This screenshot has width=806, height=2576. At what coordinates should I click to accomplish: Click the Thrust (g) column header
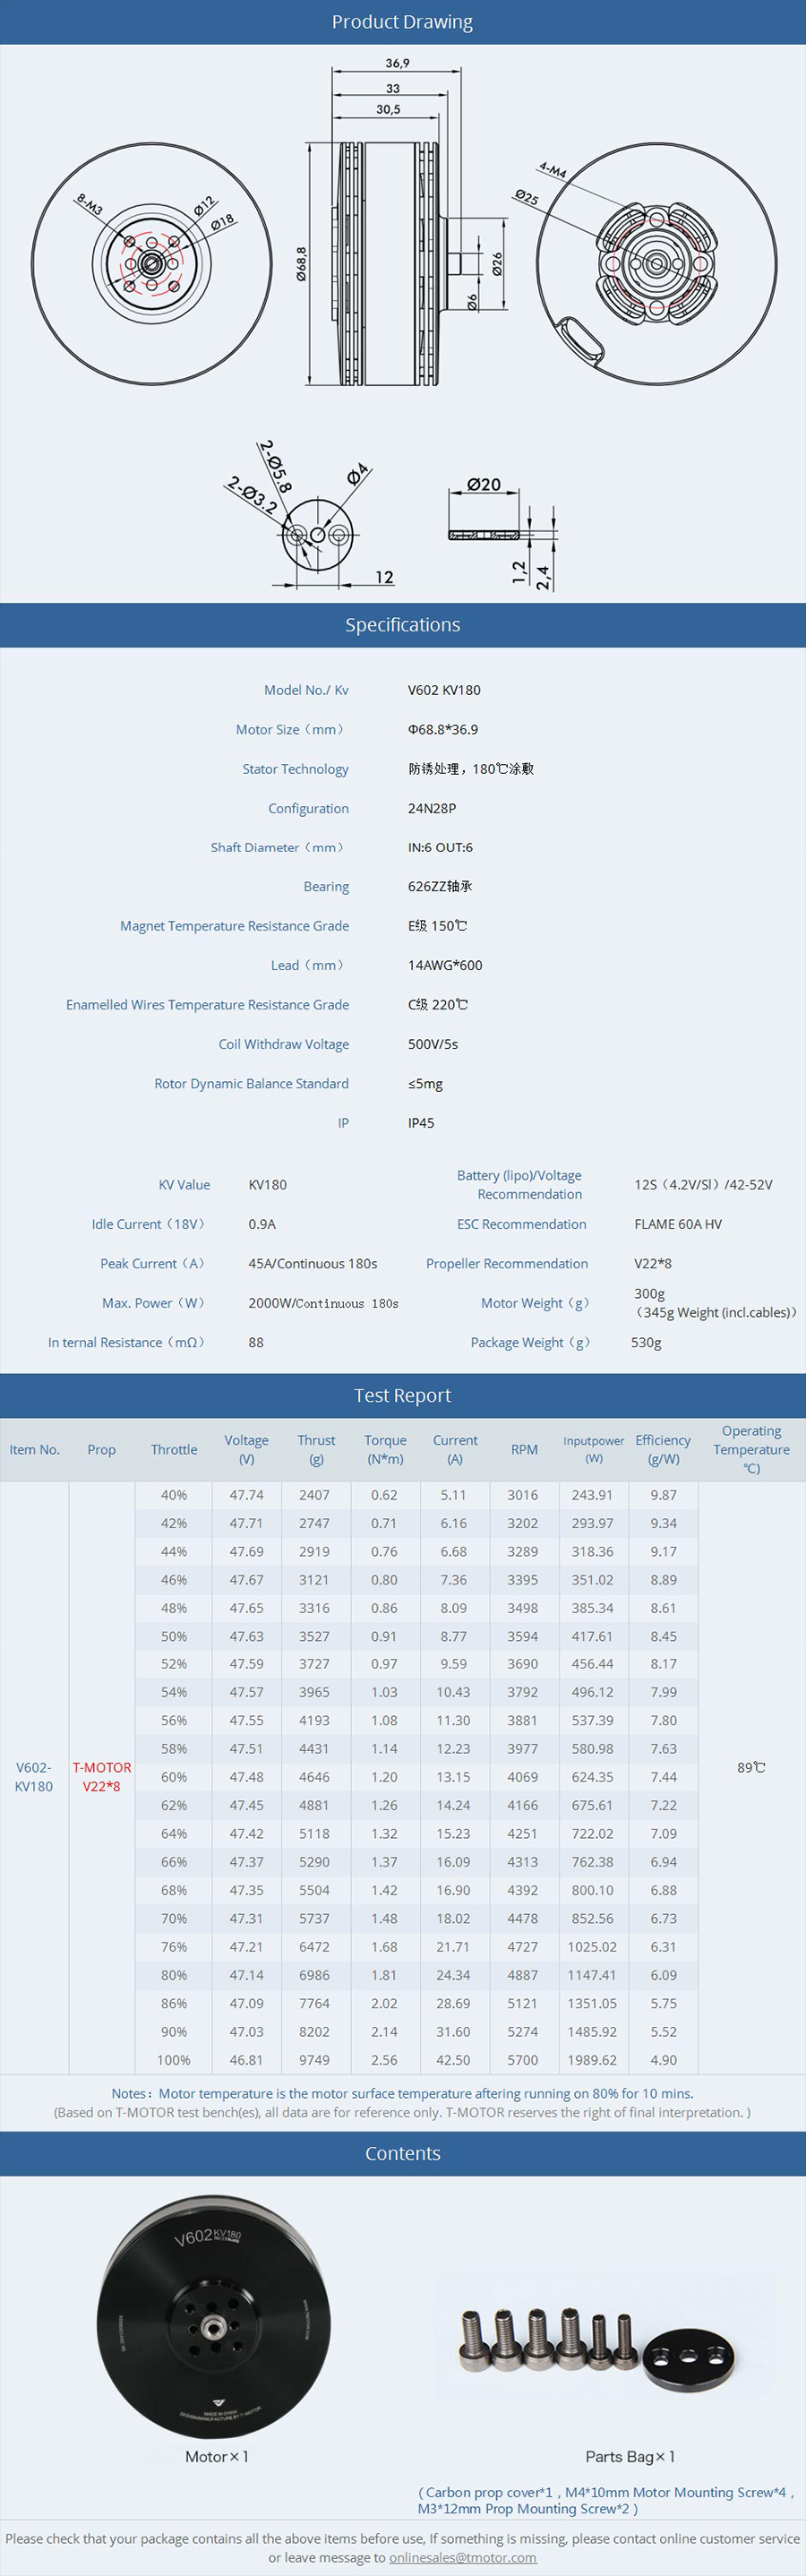pos(316,1449)
